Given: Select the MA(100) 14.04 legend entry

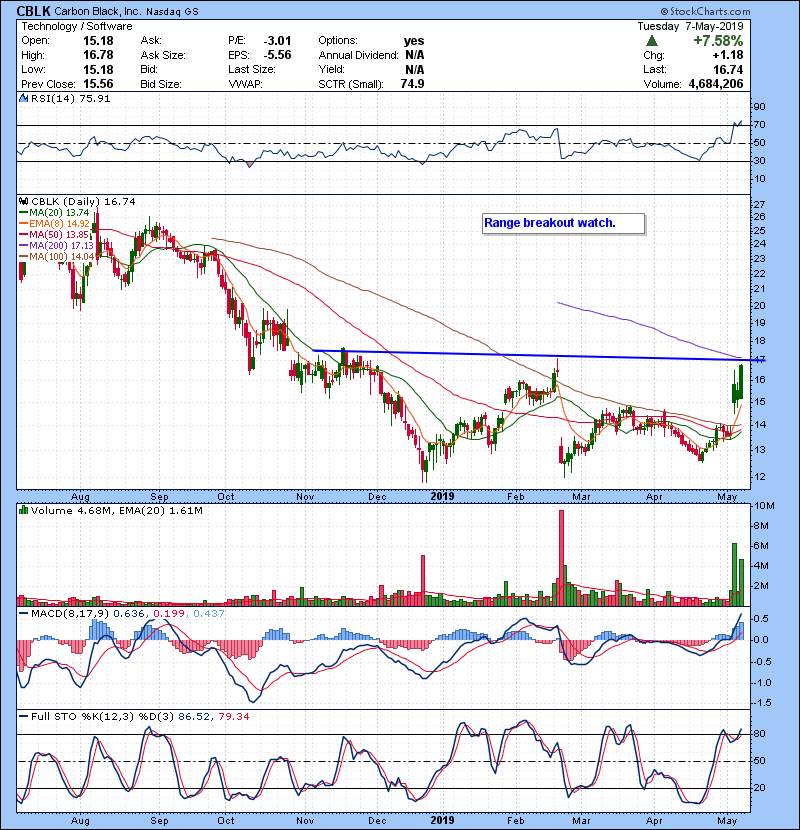Looking at the screenshot, I should [x=57, y=257].
